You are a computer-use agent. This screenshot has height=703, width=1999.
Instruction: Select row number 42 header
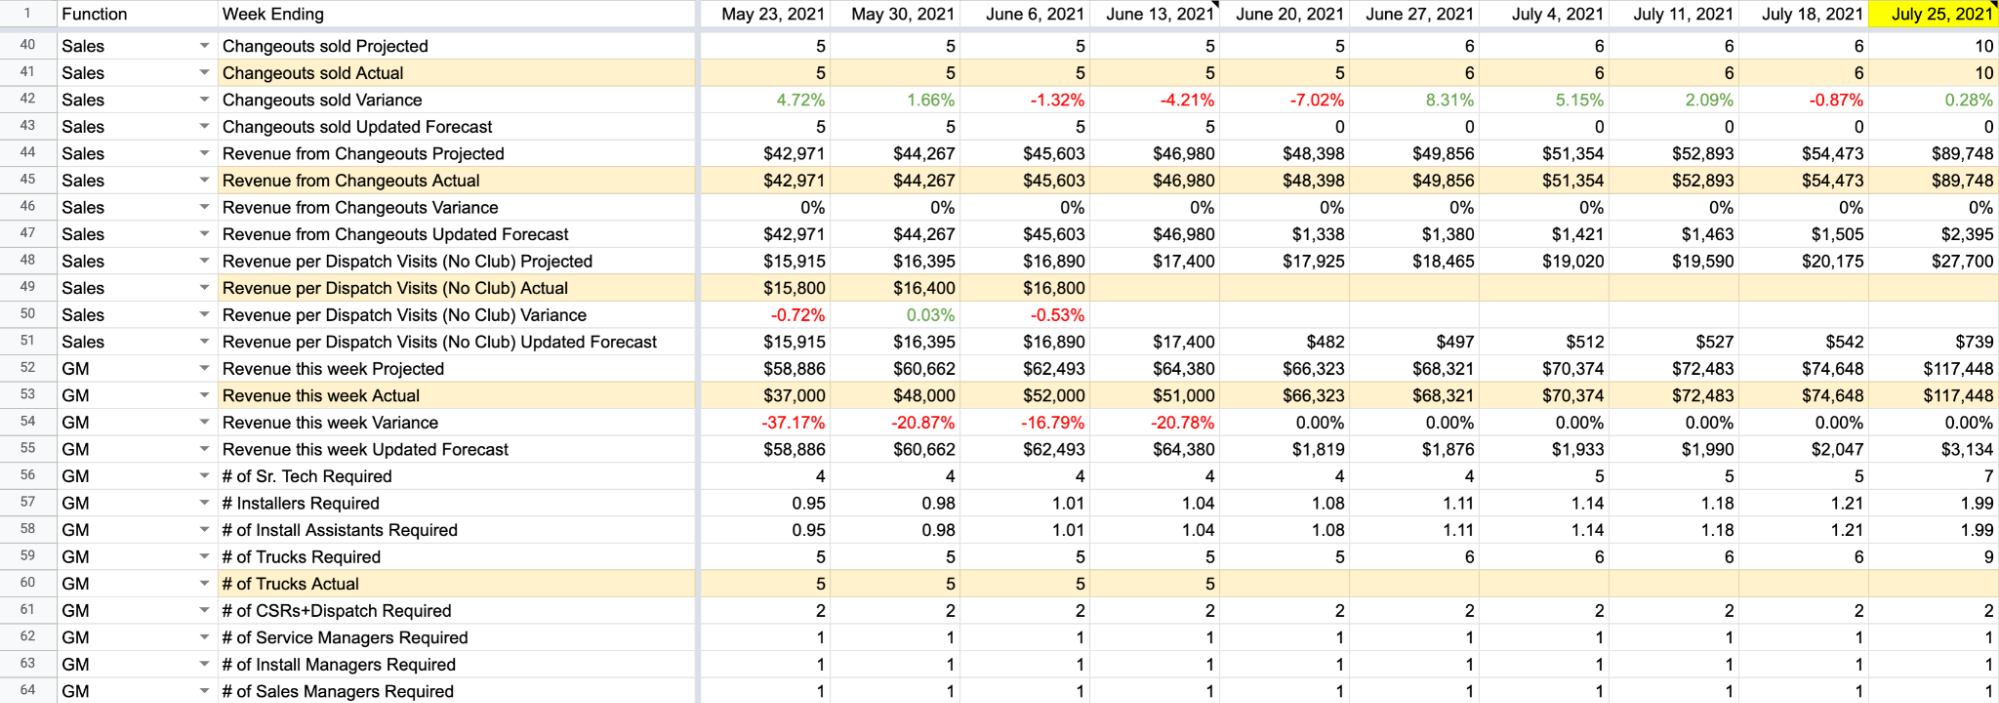pos(28,99)
